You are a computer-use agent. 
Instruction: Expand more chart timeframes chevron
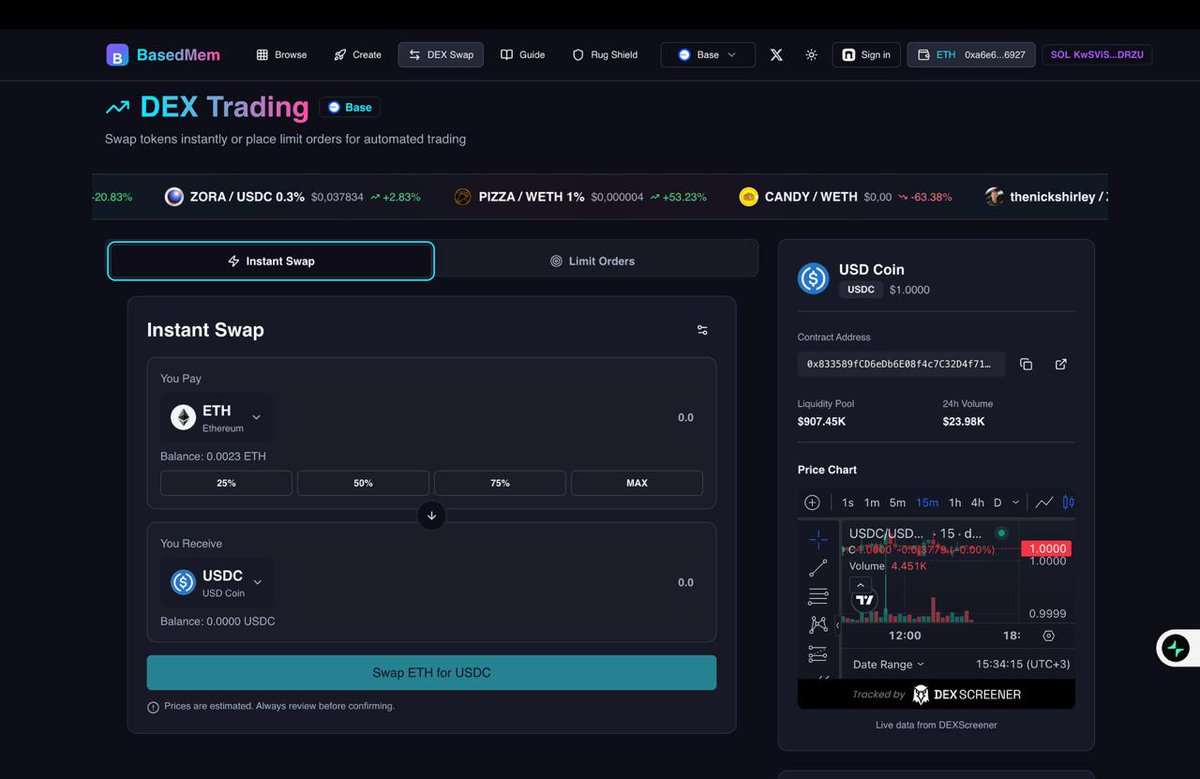pos(1016,502)
